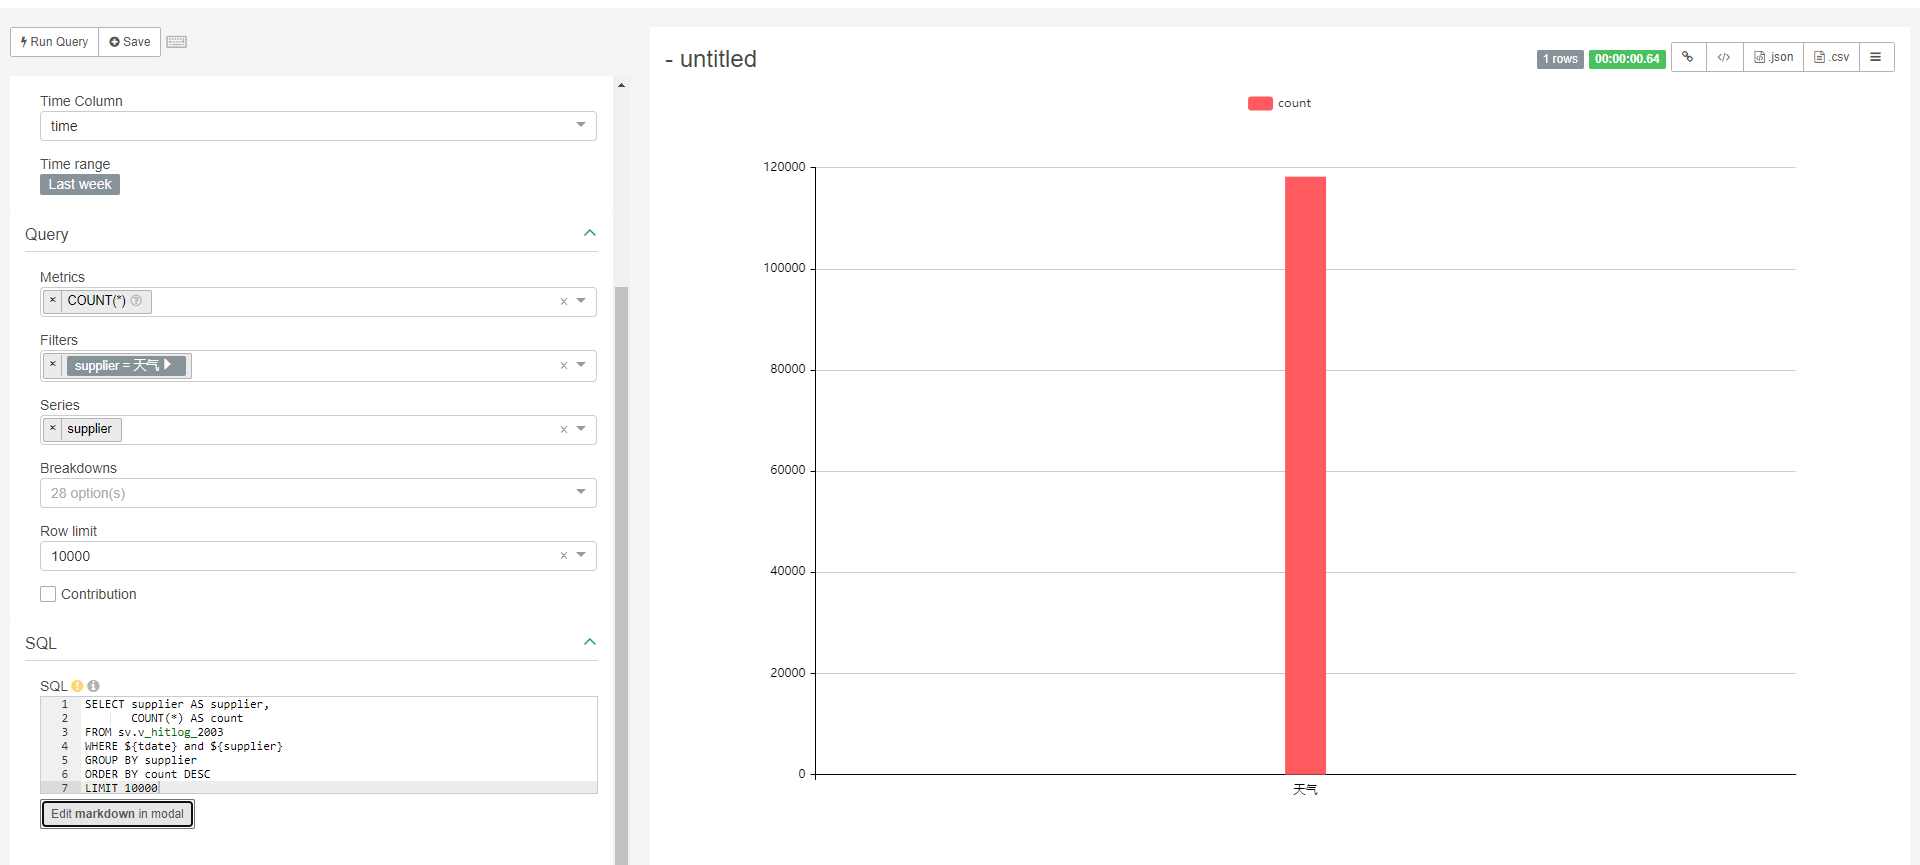Clear all values in Series field
Image resolution: width=1920 pixels, height=865 pixels.
(x=564, y=430)
